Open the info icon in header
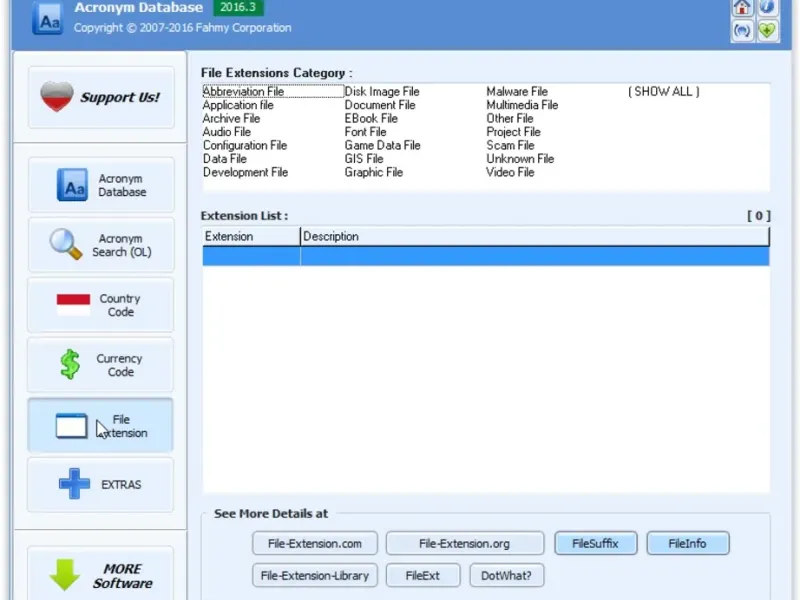The height and width of the screenshot is (600, 800). [x=767, y=7]
